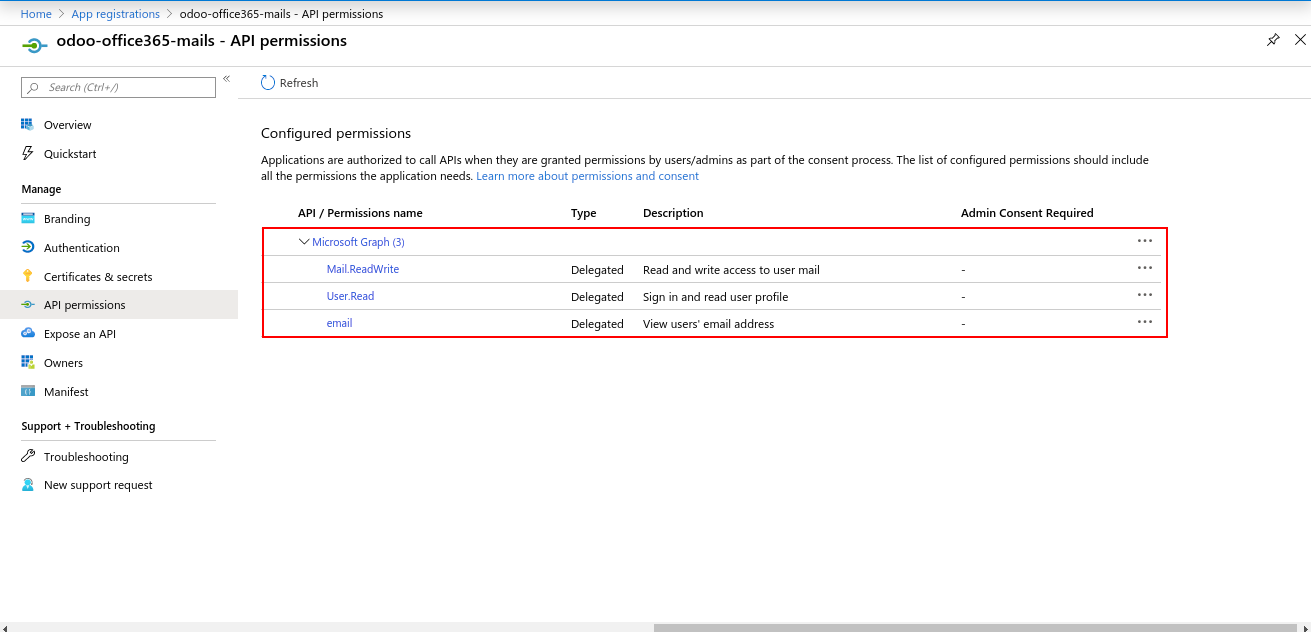Go to the Authentication settings
Screen dimensions: 1311x632
(x=81, y=248)
